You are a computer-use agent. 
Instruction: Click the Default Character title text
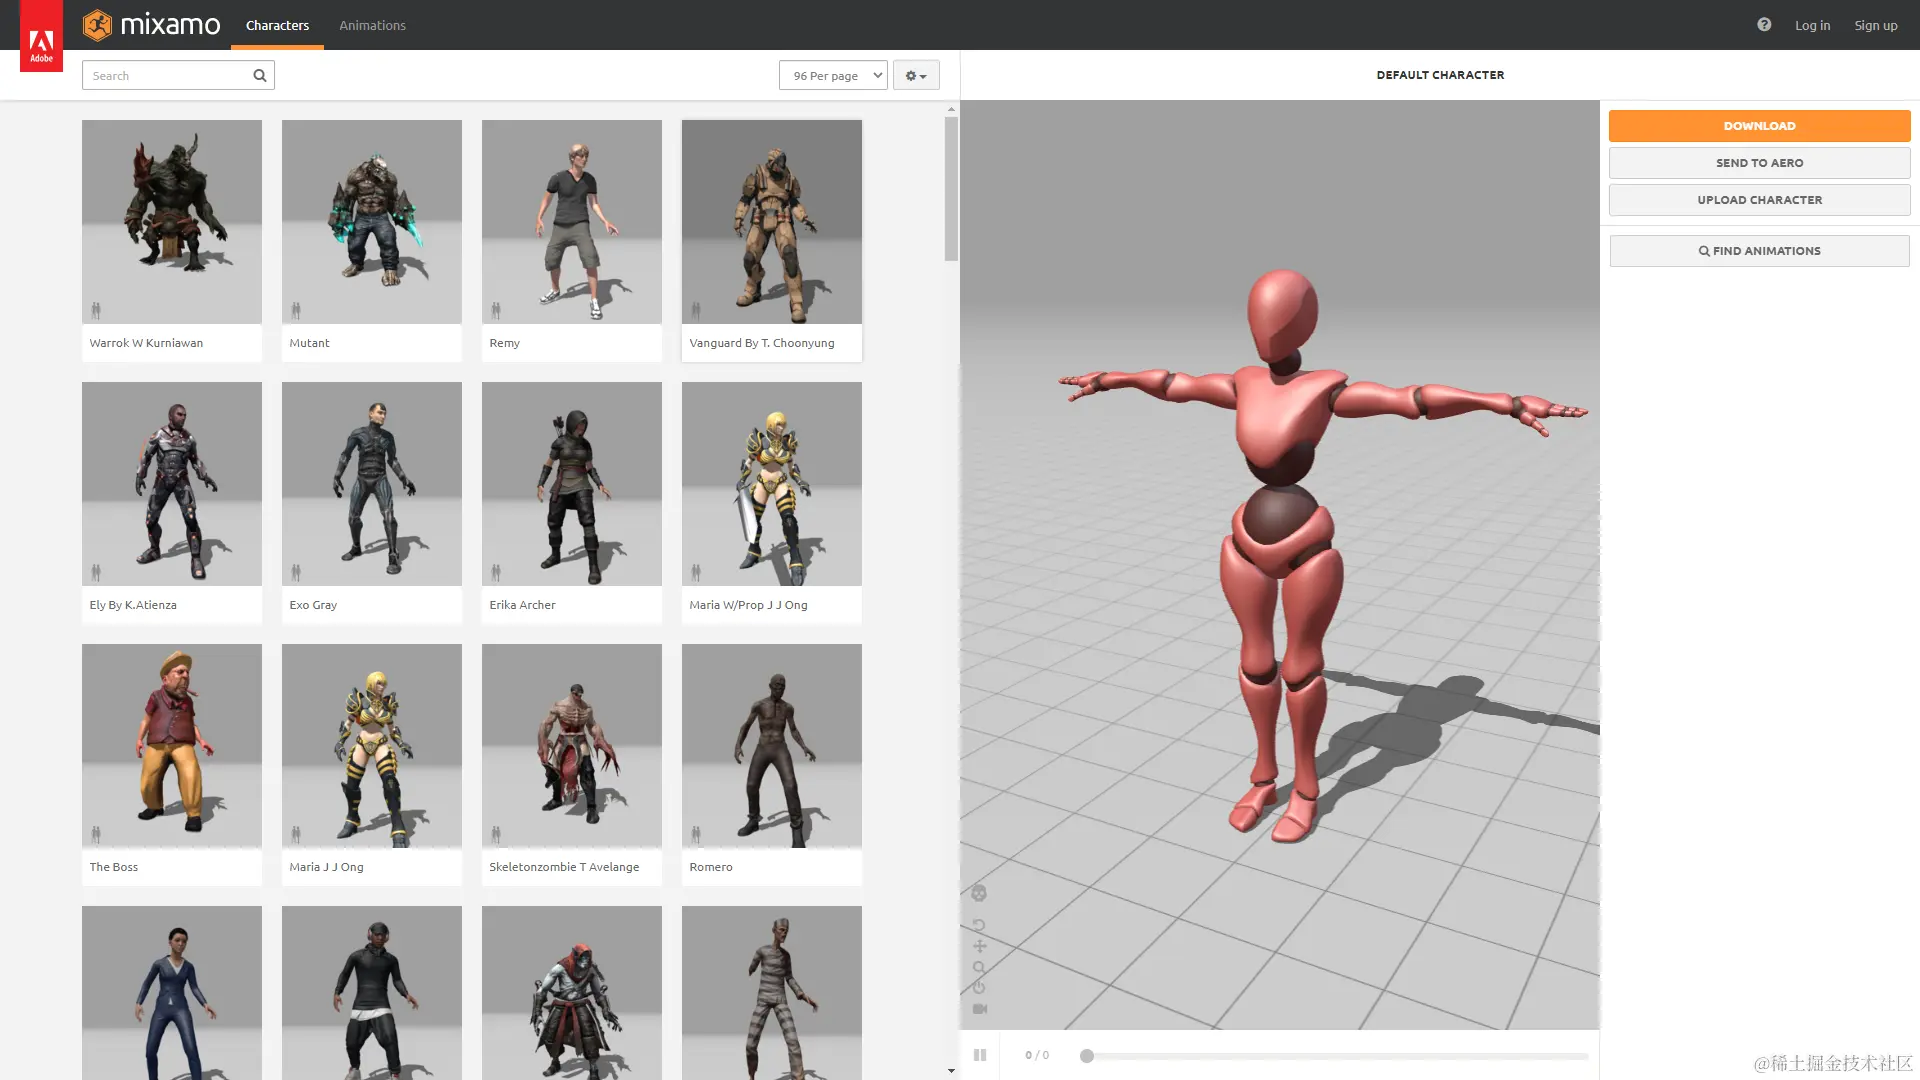(1440, 75)
